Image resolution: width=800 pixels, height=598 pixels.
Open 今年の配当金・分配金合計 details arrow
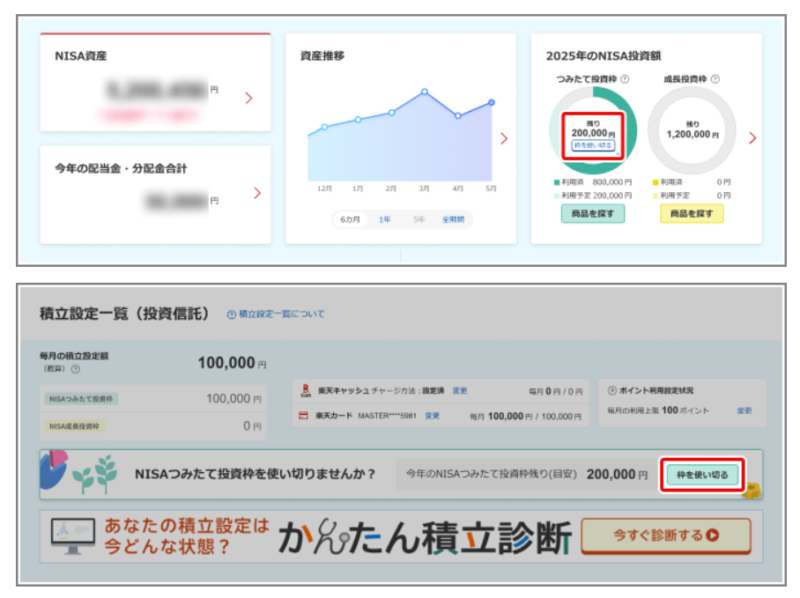tap(257, 193)
